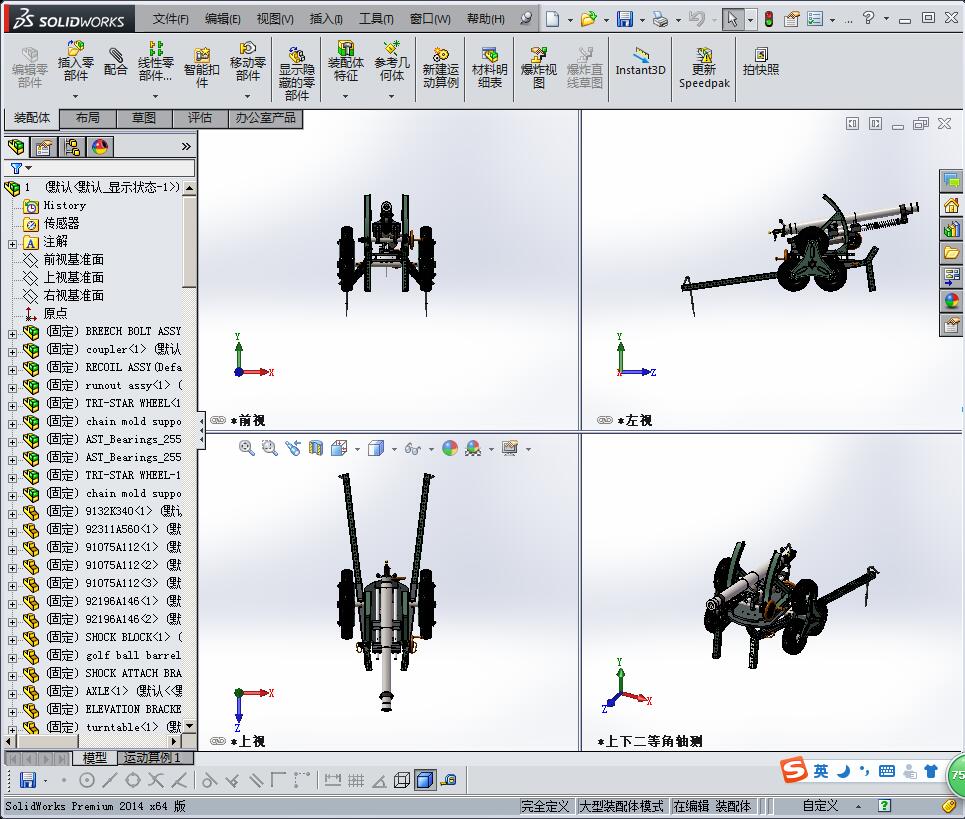
Task: Open the 帮助(H) menu
Action: (x=486, y=19)
